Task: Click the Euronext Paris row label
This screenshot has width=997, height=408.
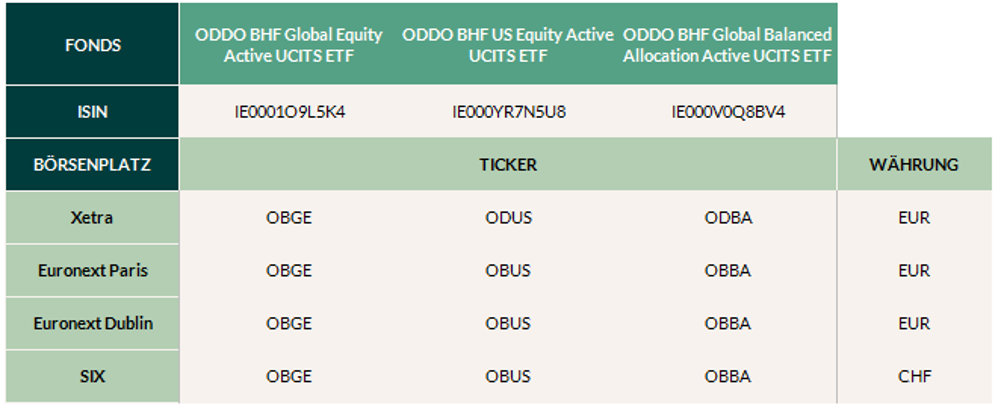Action: point(92,271)
